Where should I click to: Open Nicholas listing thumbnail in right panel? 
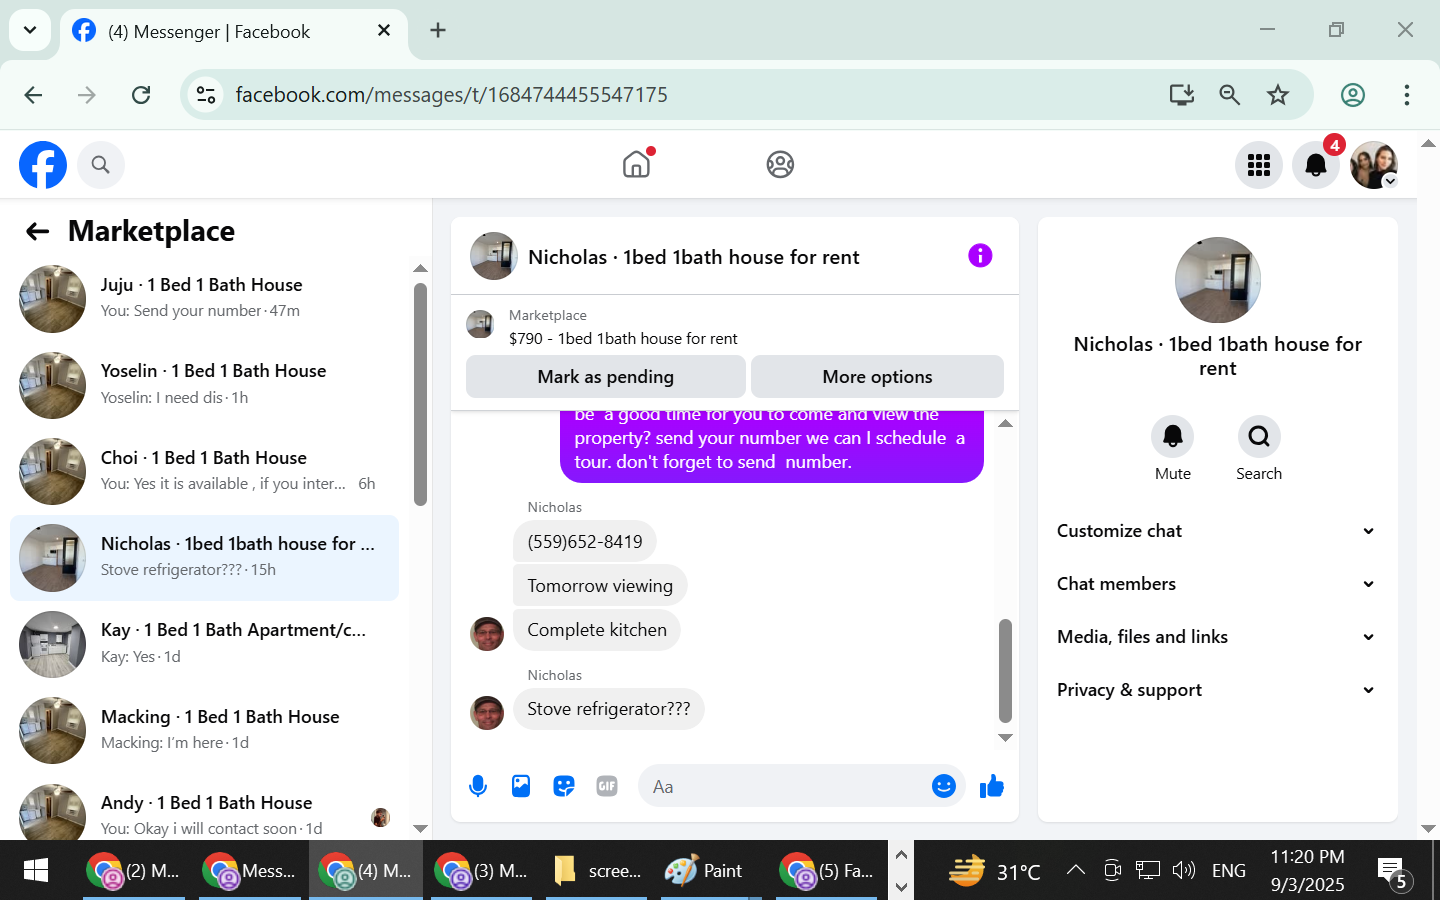click(1217, 280)
